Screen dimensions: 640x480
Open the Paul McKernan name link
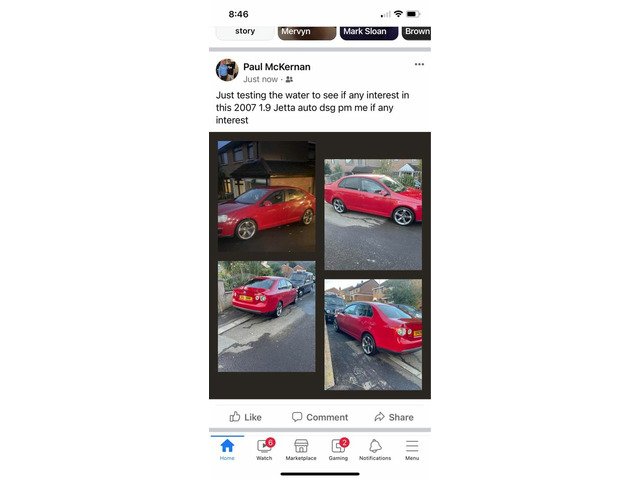point(277,67)
